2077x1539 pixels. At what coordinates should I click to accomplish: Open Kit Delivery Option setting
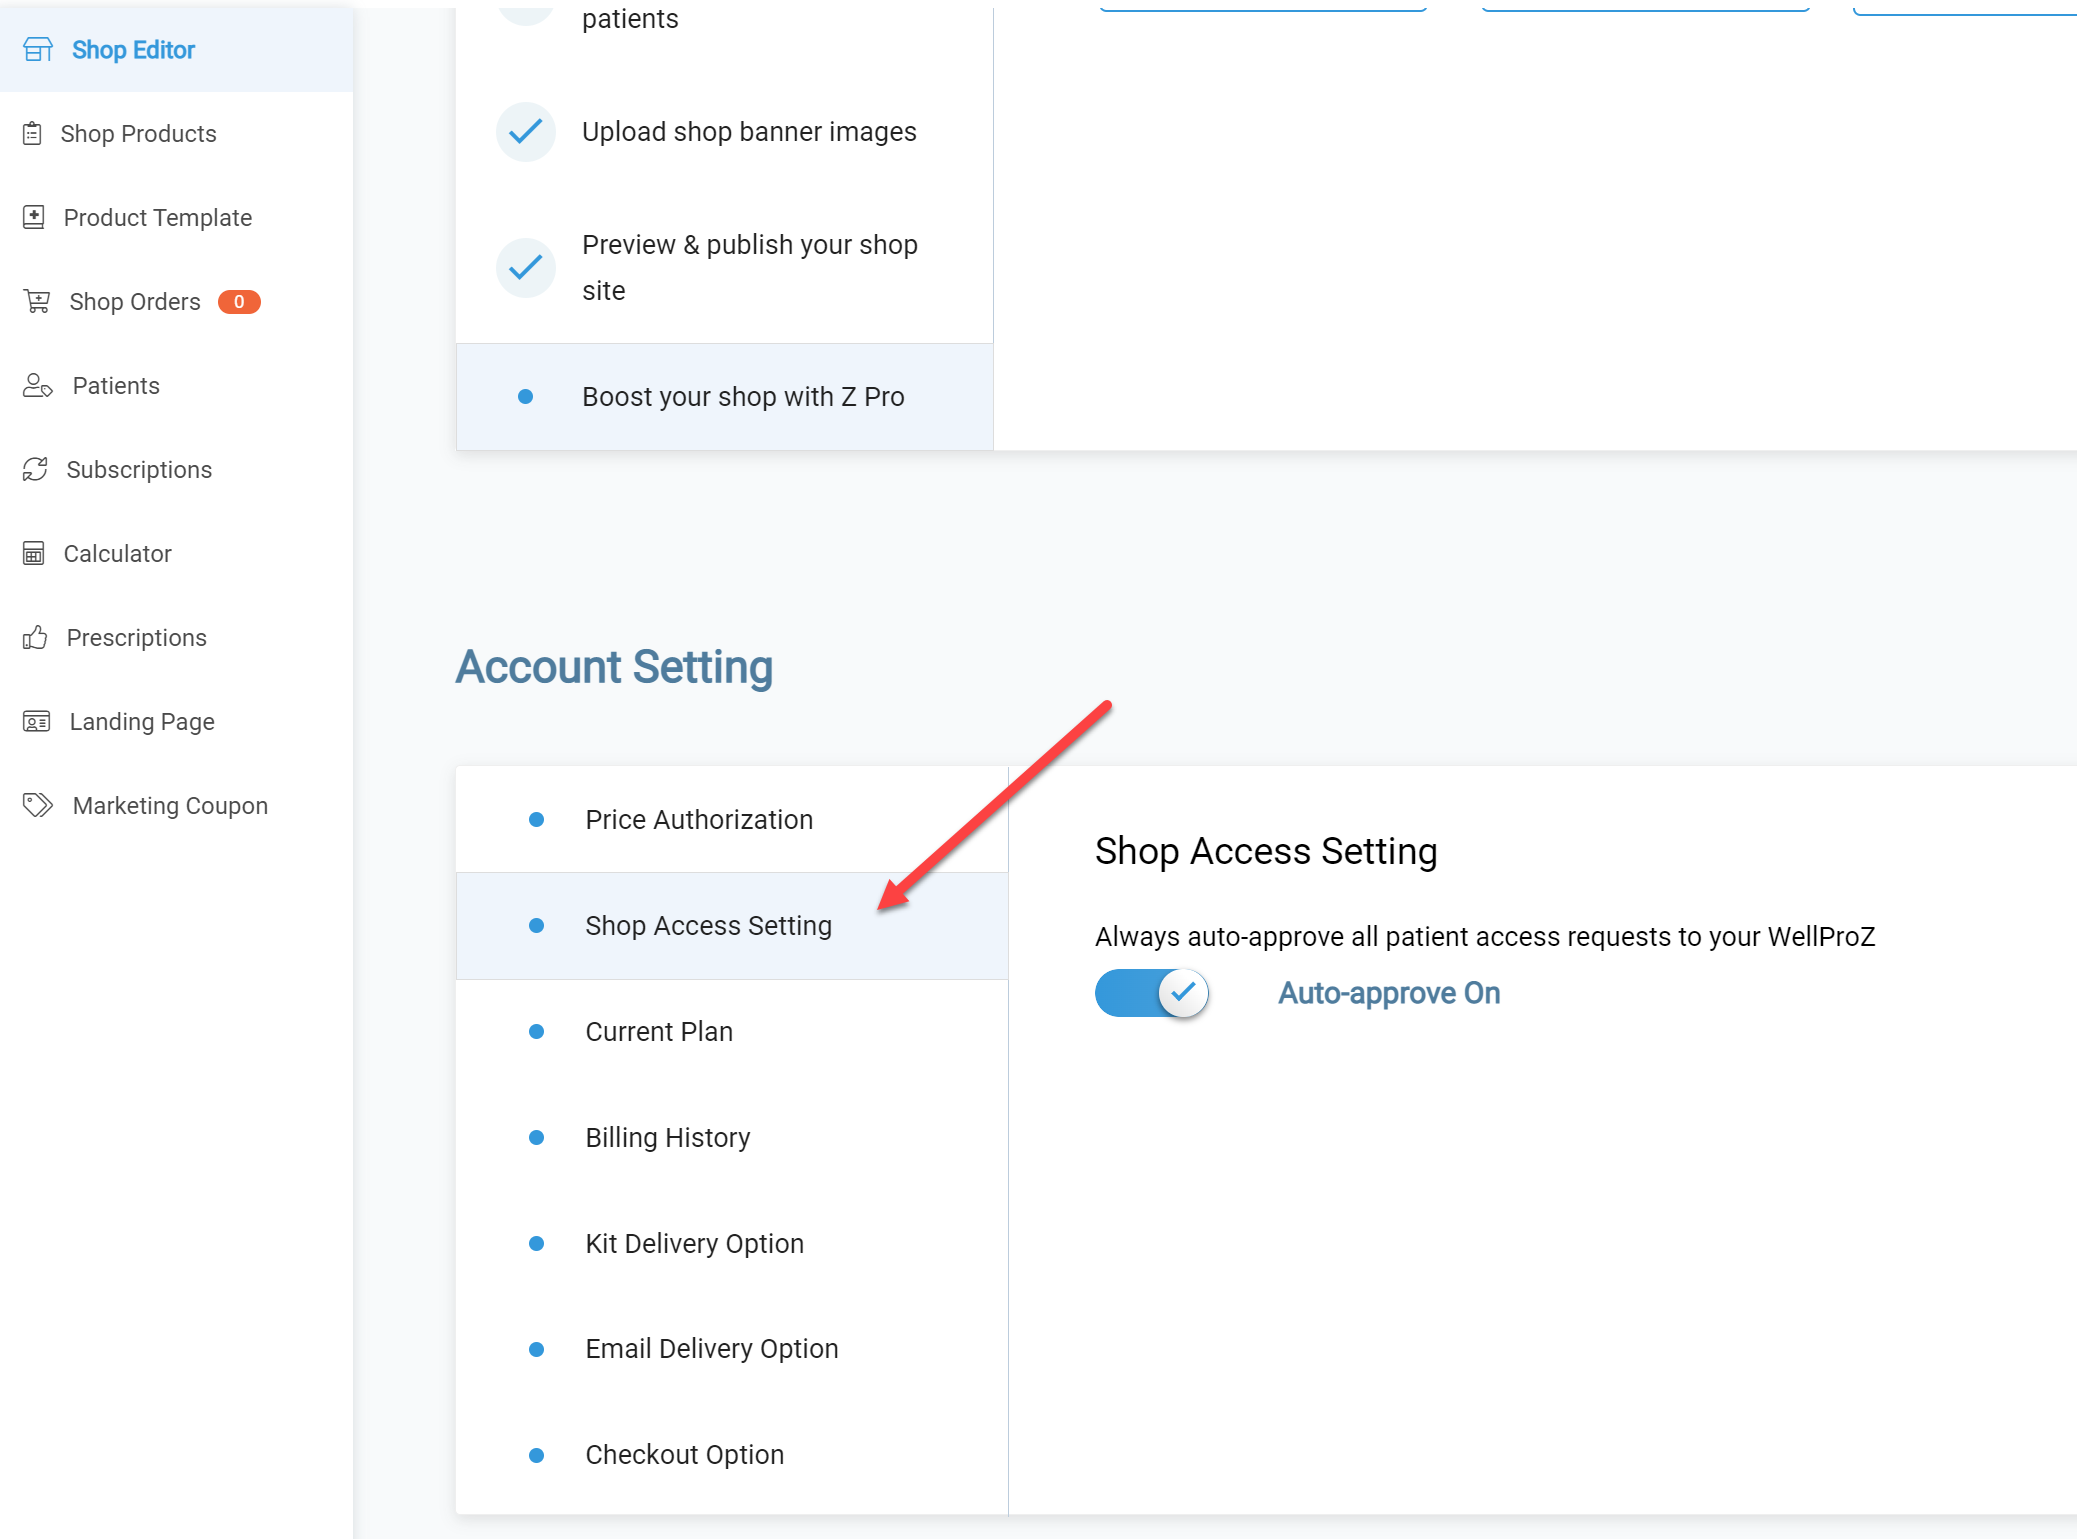(732, 1243)
